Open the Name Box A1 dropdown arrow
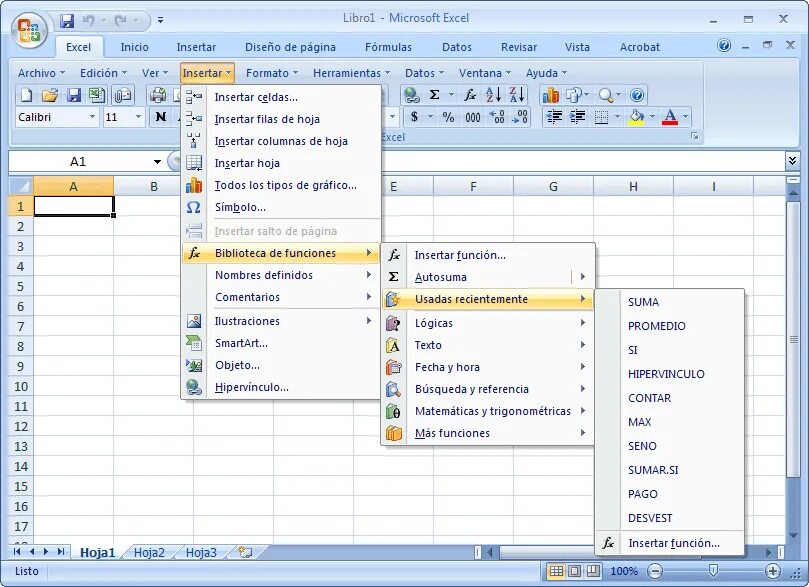This screenshot has height=587, width=809. tap(157, 162)
